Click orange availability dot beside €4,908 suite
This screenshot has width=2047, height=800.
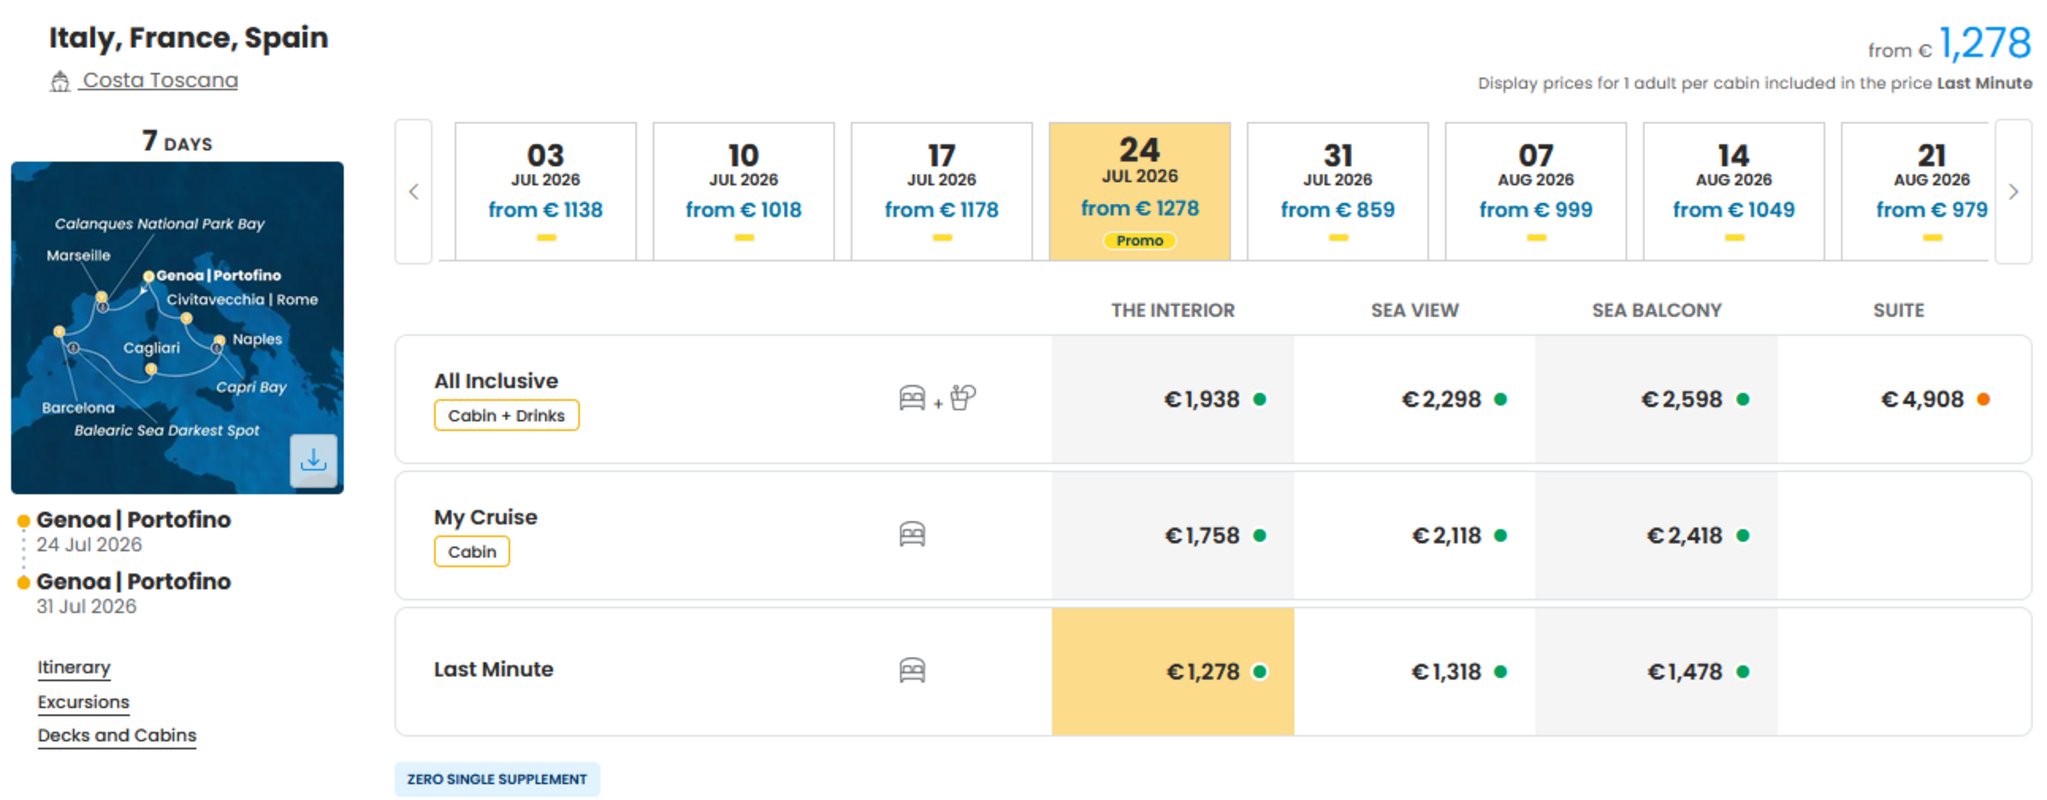[x=1983, y=399]
